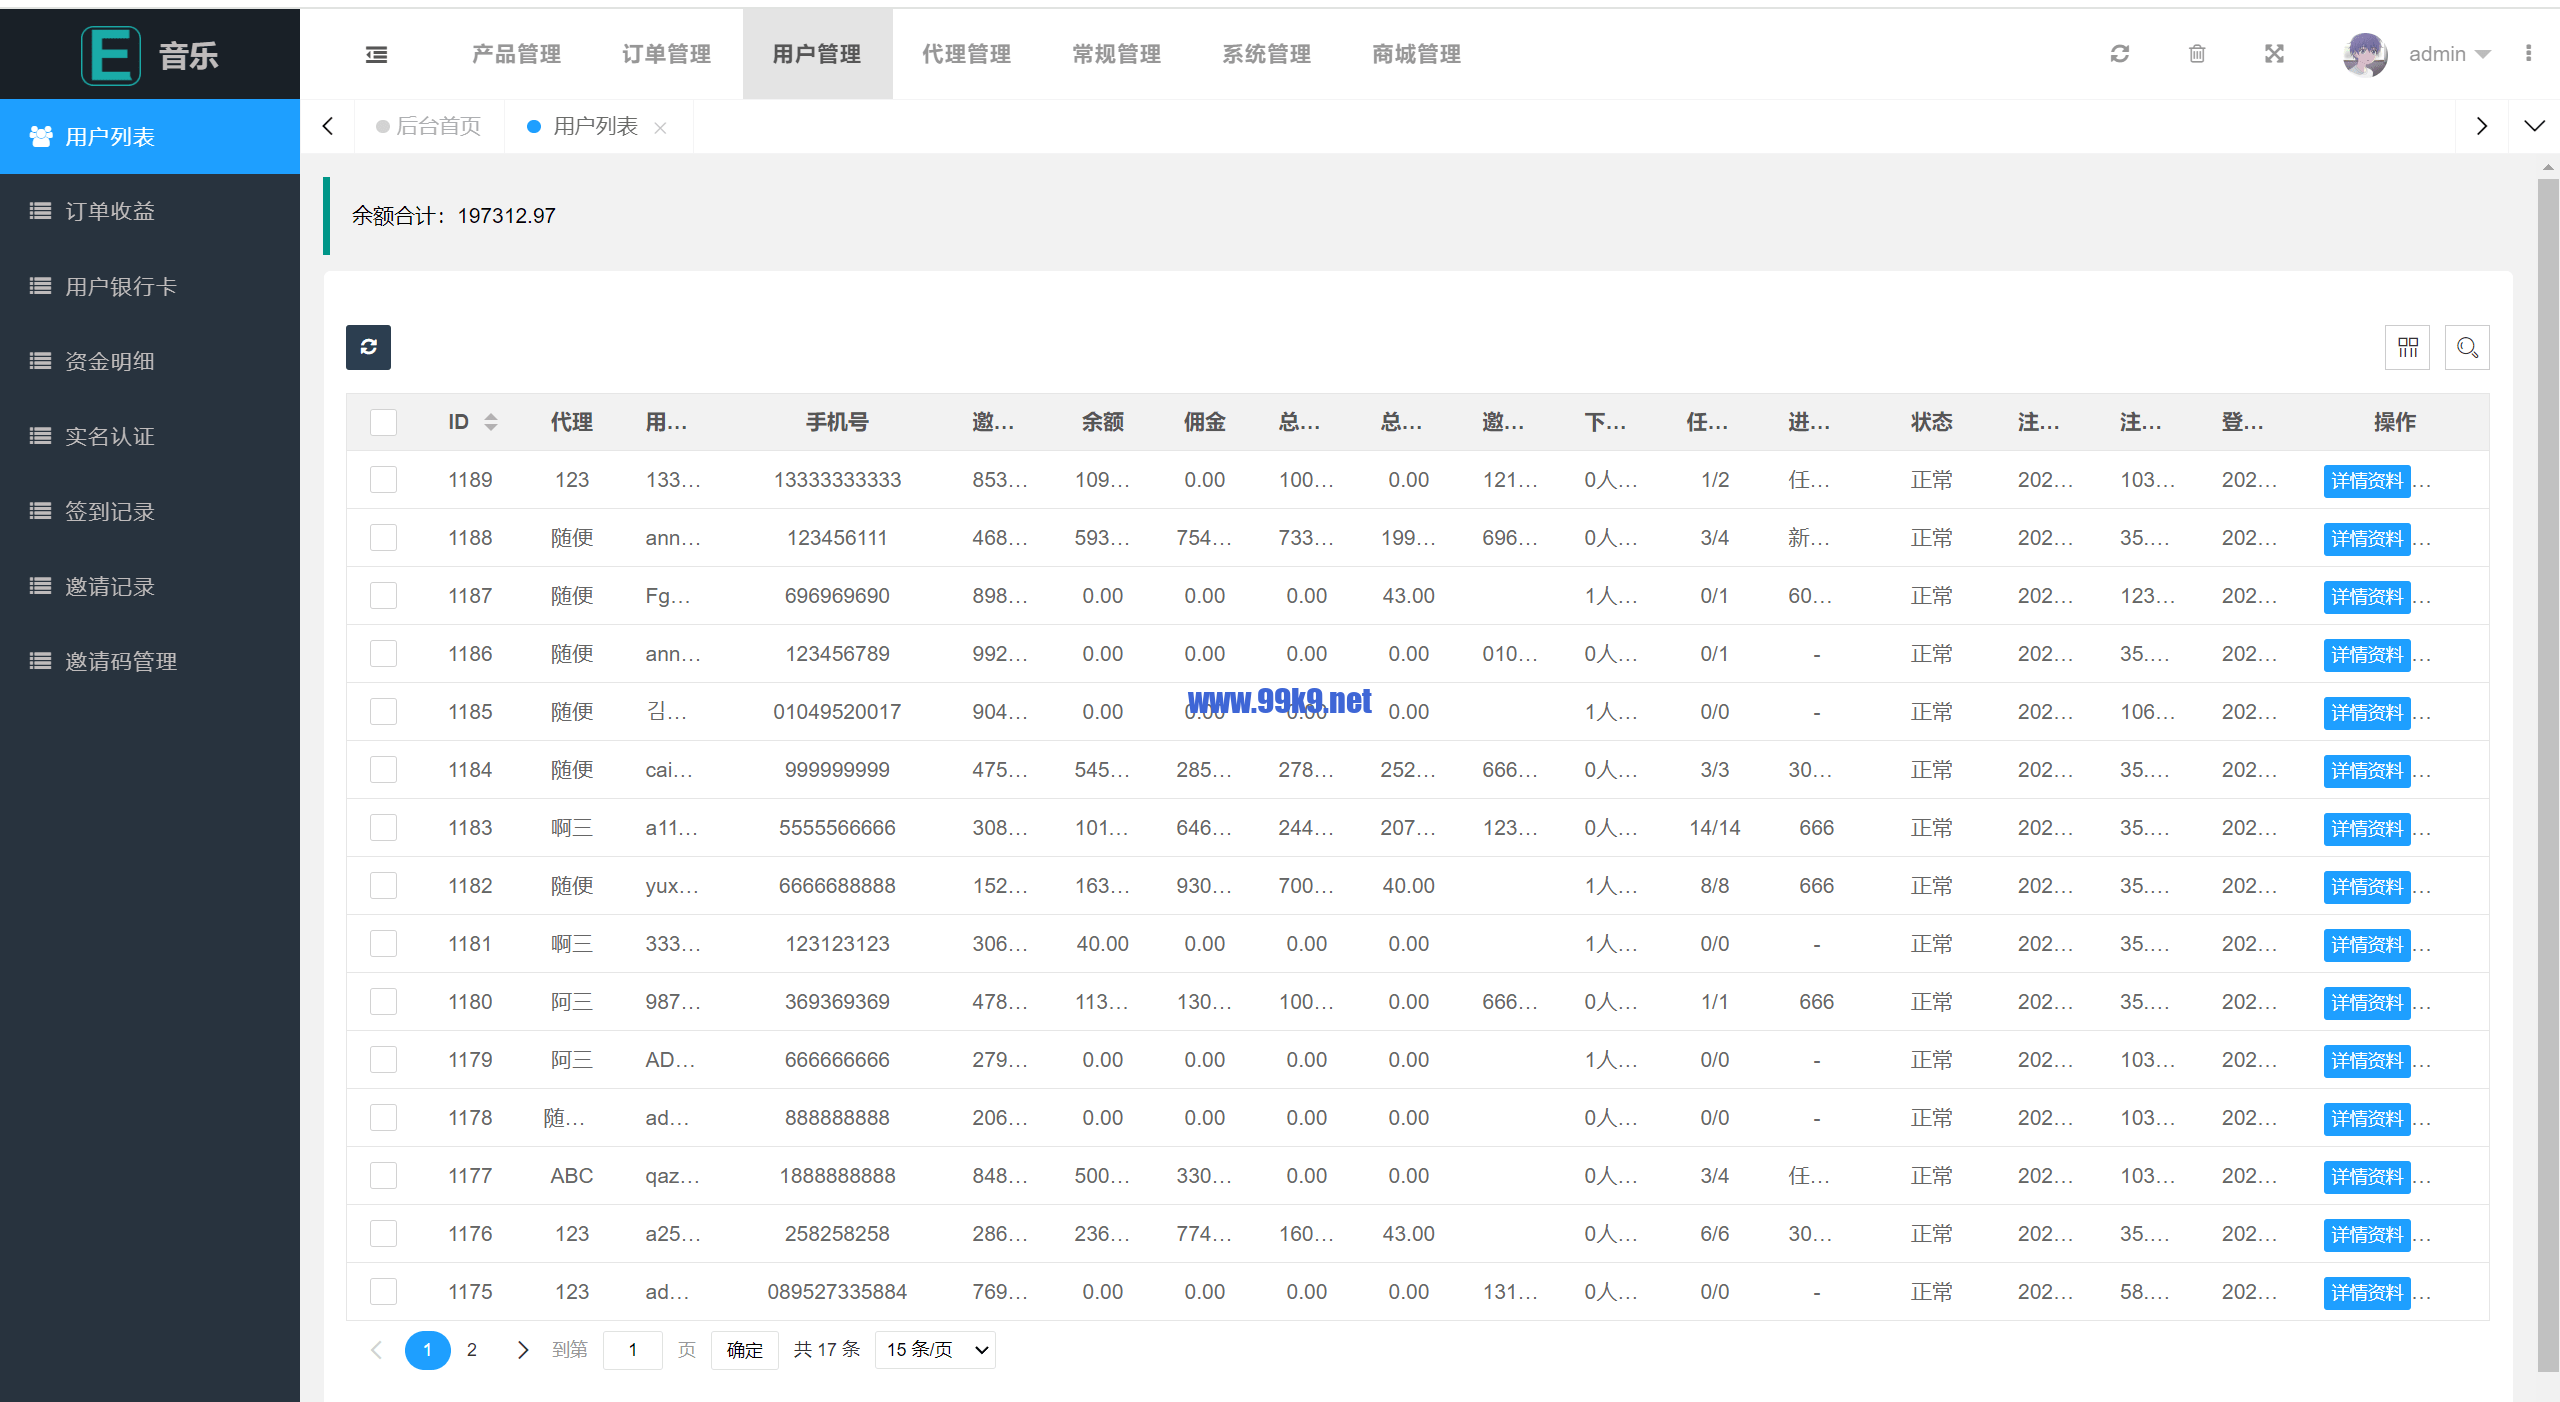Check the row for user ID 1185
Image resolution: width=2560 pixels, height=1402 pixels.
(x=383, y=712)
